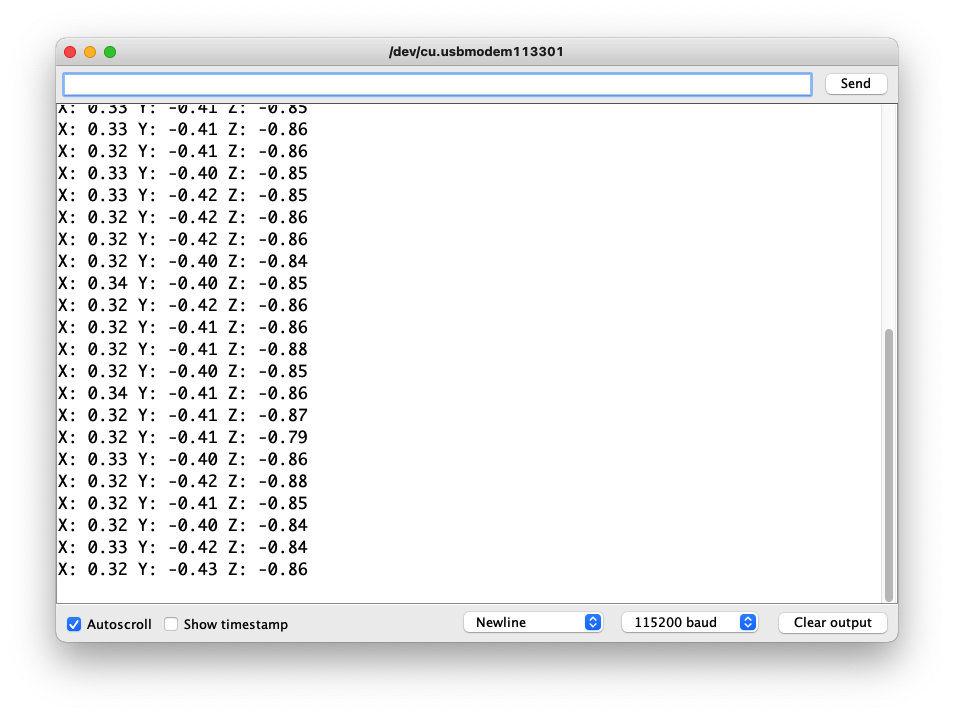Disable the Autoscroll checkbox
Screen dimensions: 954x716
point(74,624)
